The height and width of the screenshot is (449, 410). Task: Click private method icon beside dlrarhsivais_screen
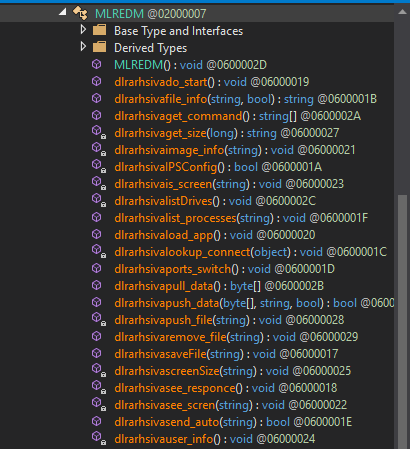coord(99,184)
